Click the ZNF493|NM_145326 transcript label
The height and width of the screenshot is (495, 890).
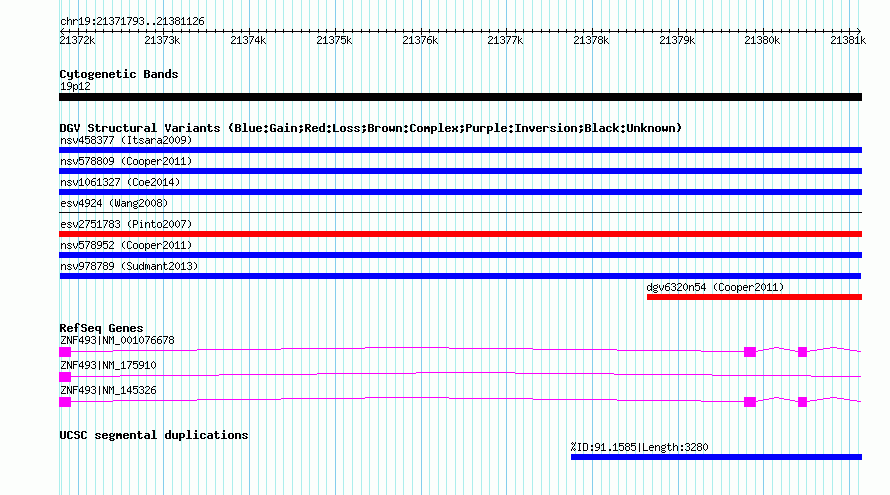(108, 391)
